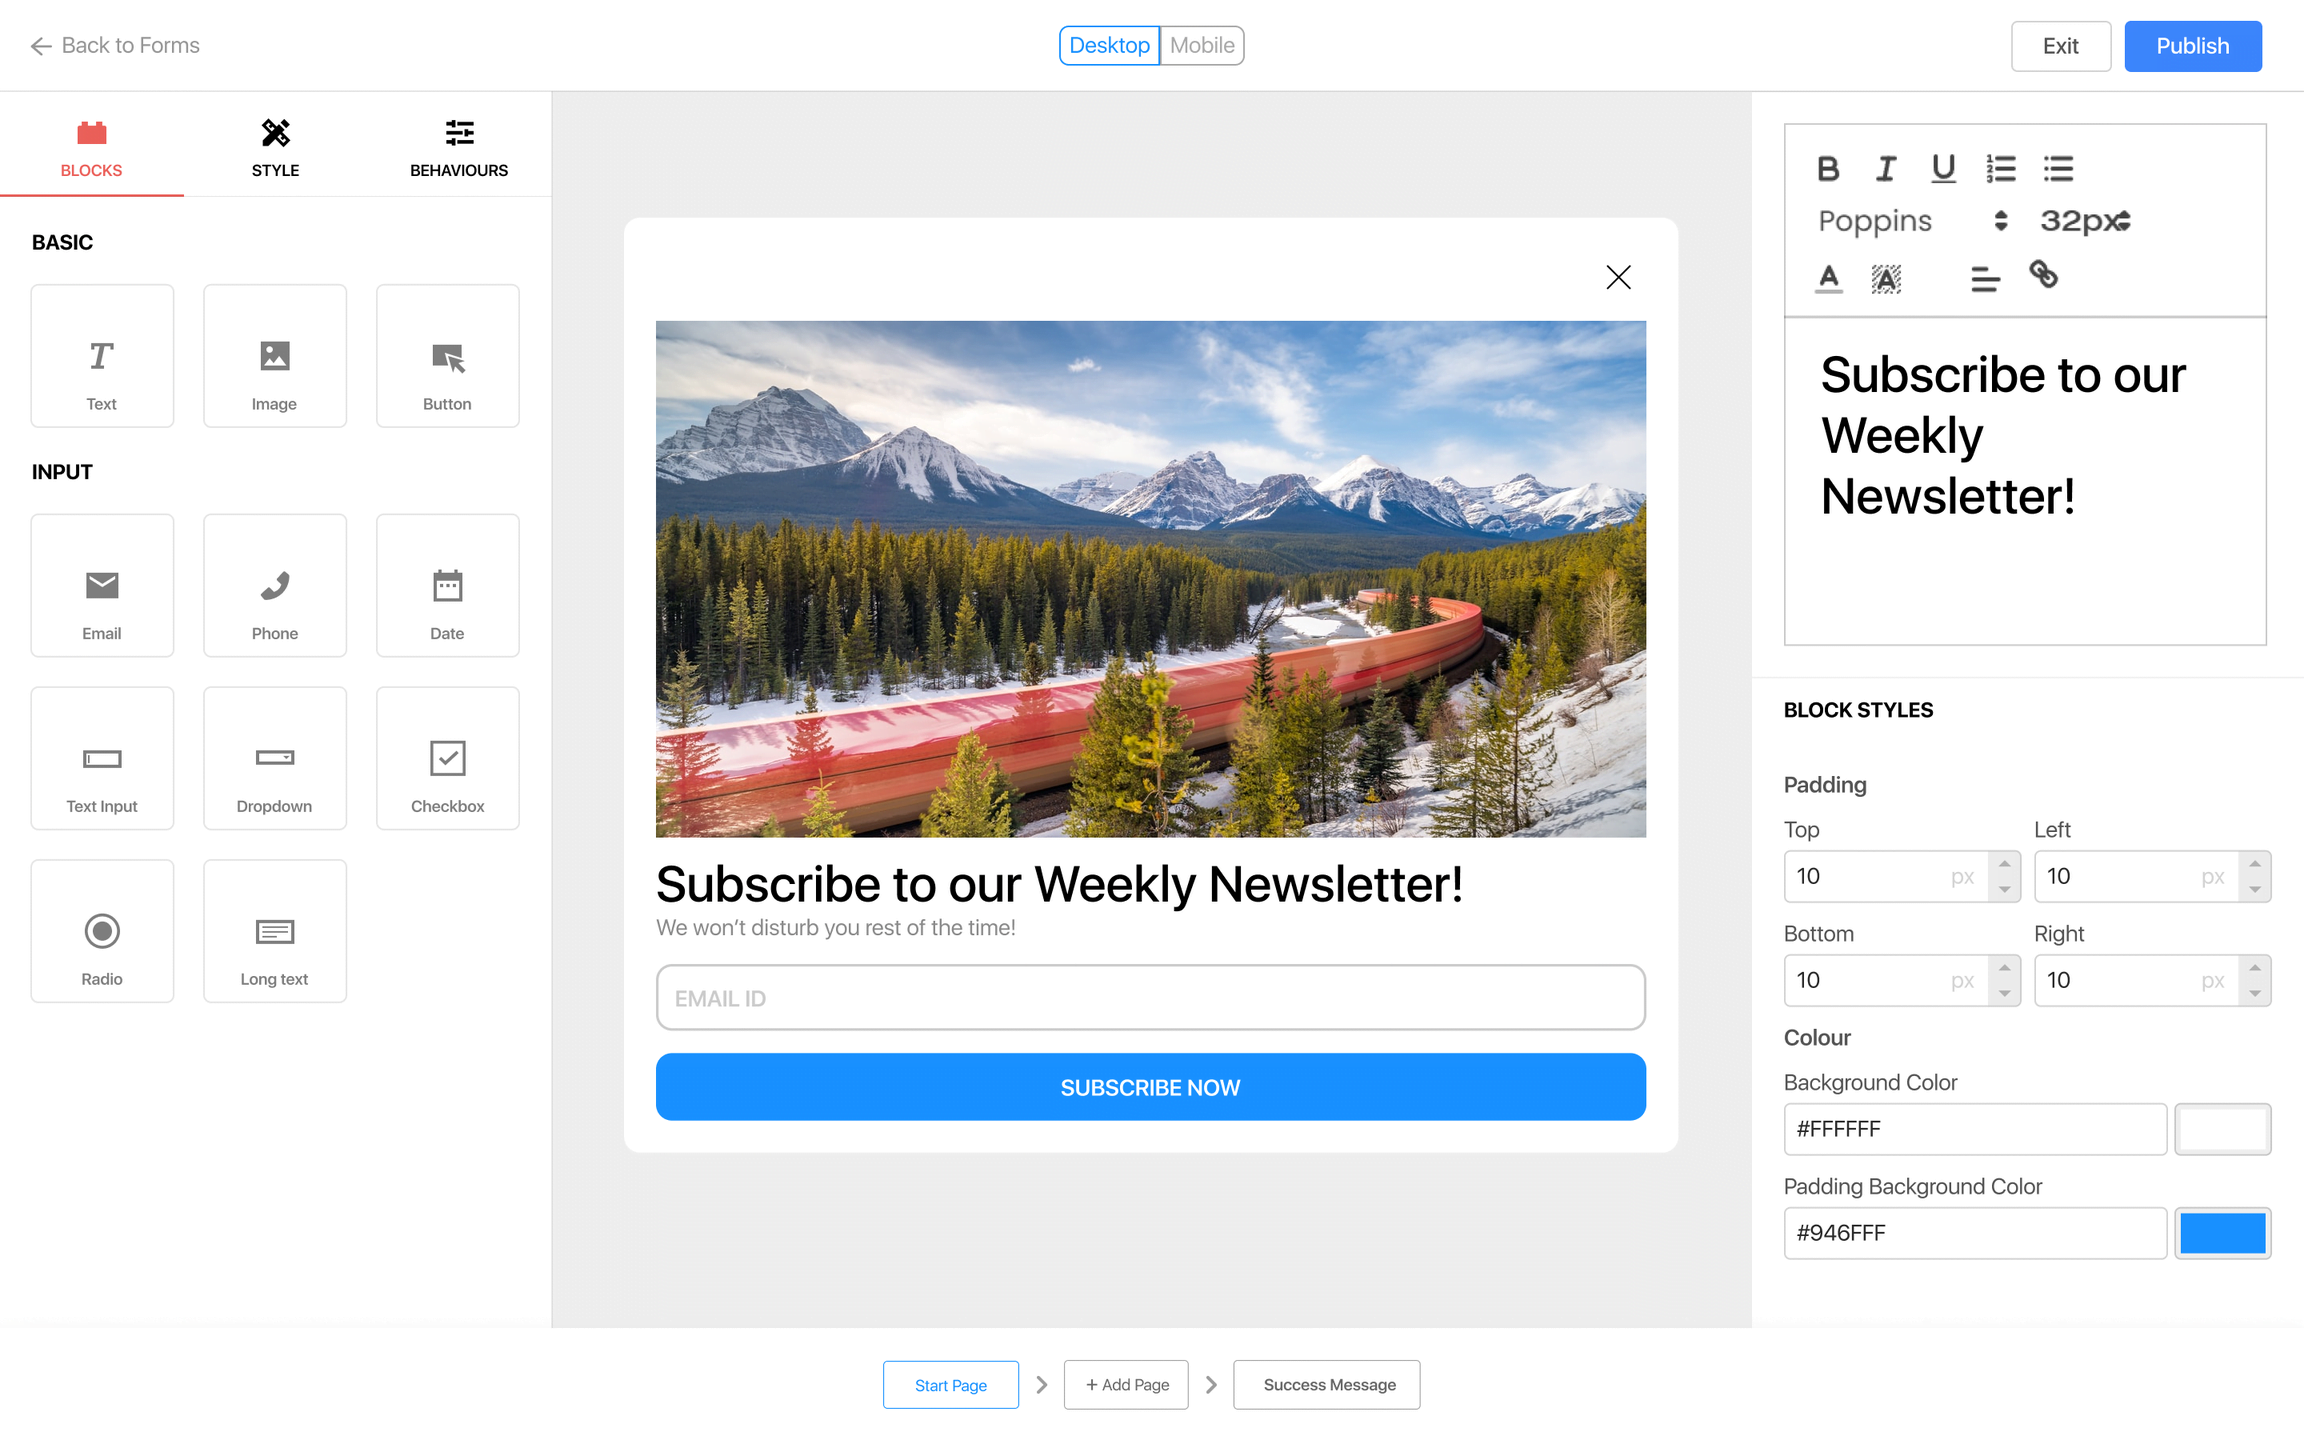
Task: Publish the form
Action: pos(2192,46)
